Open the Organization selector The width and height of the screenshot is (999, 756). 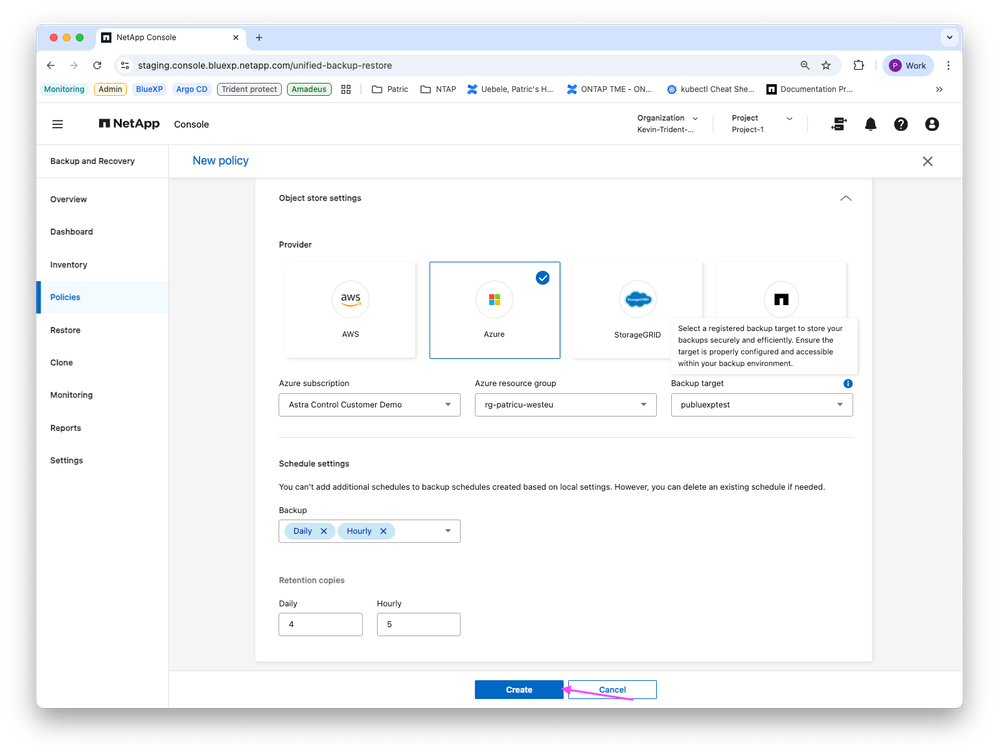[667, 124]
